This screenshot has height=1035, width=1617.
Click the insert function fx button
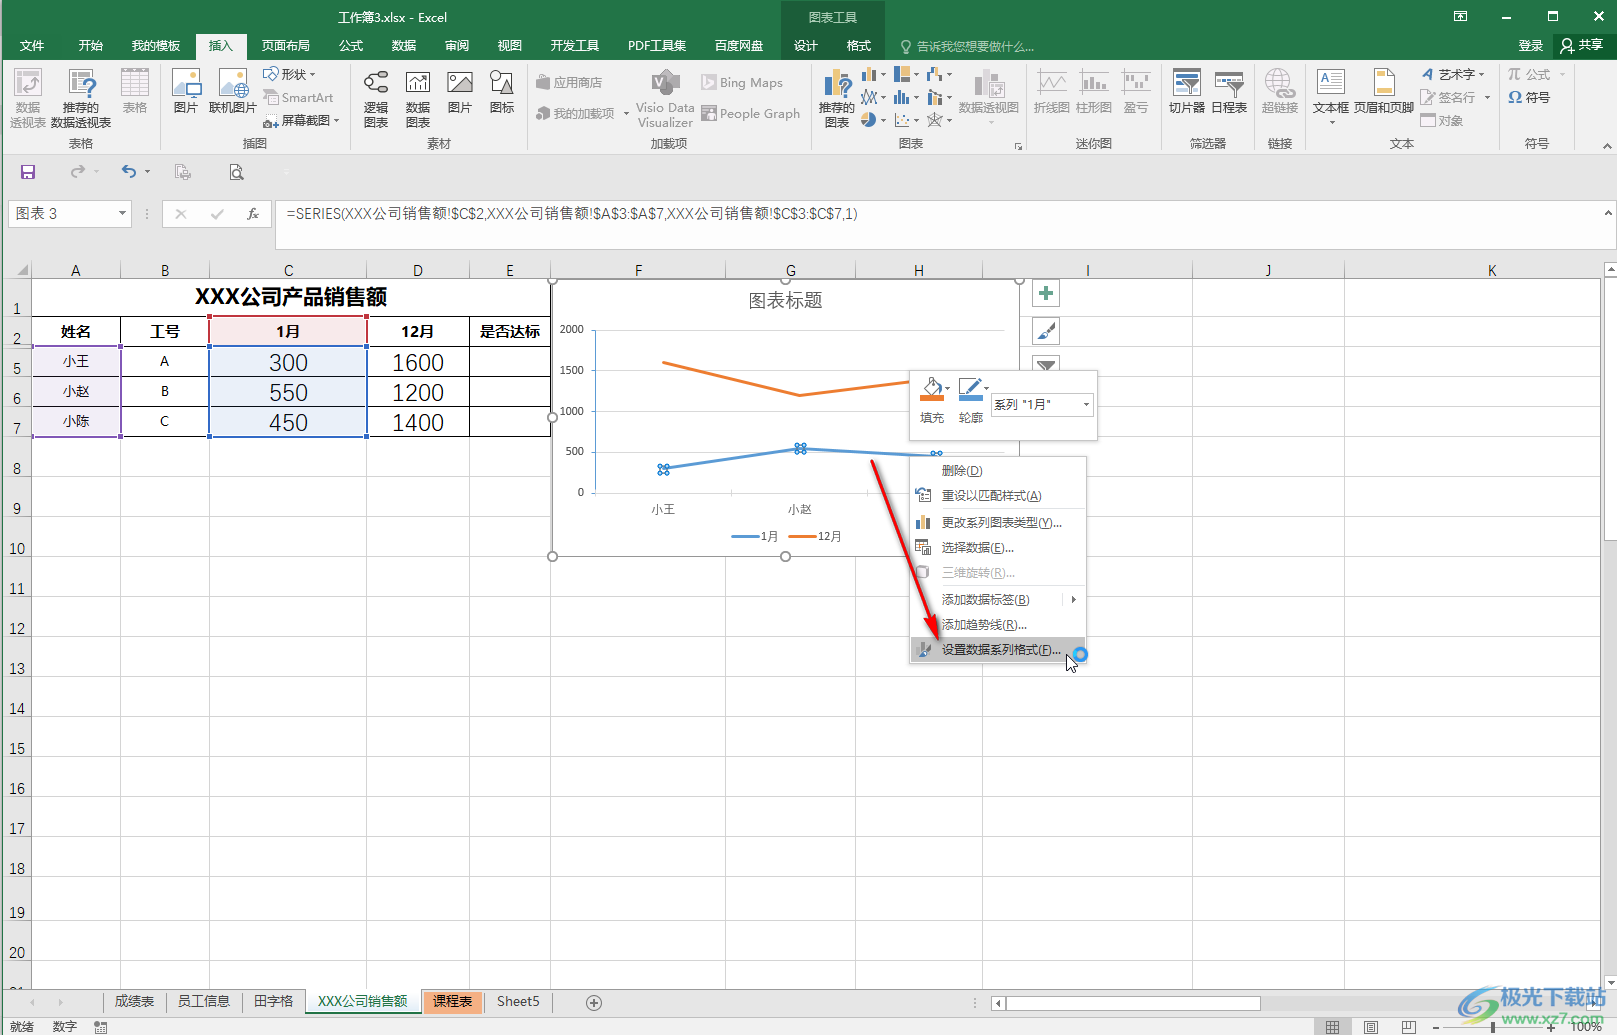click(253, 214)
